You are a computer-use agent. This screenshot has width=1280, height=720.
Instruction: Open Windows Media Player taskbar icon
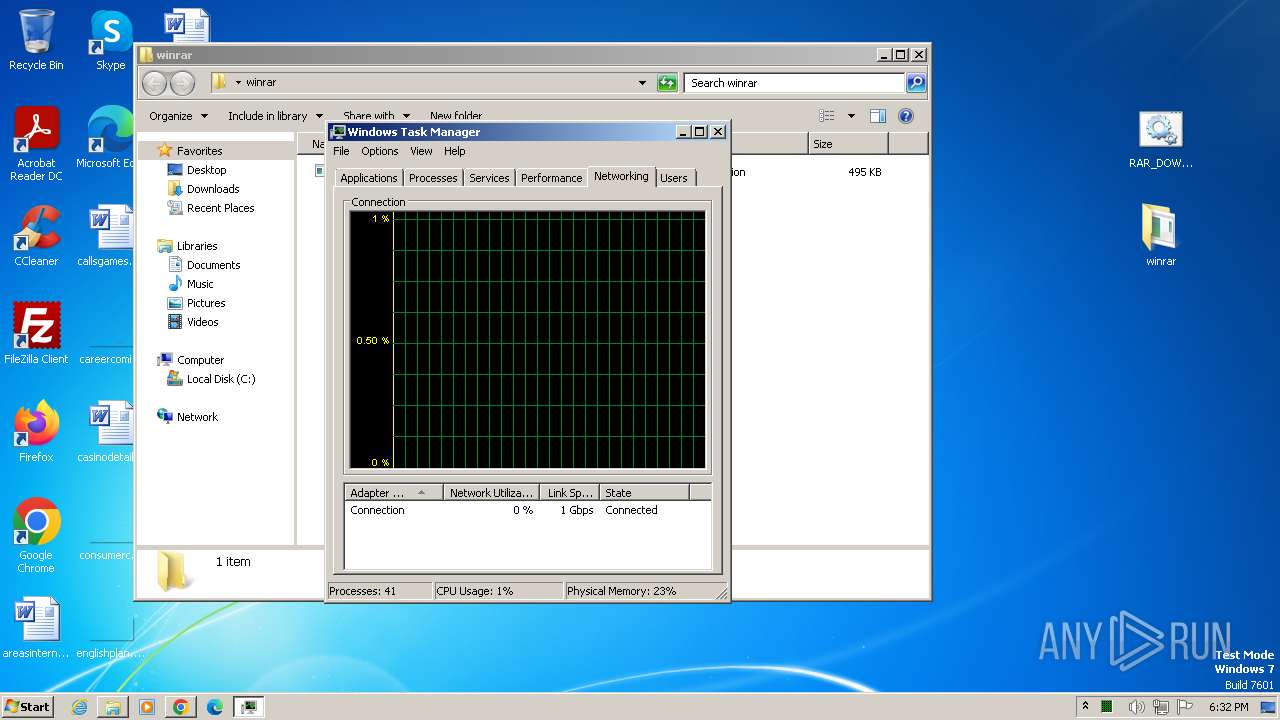[147, 707]
